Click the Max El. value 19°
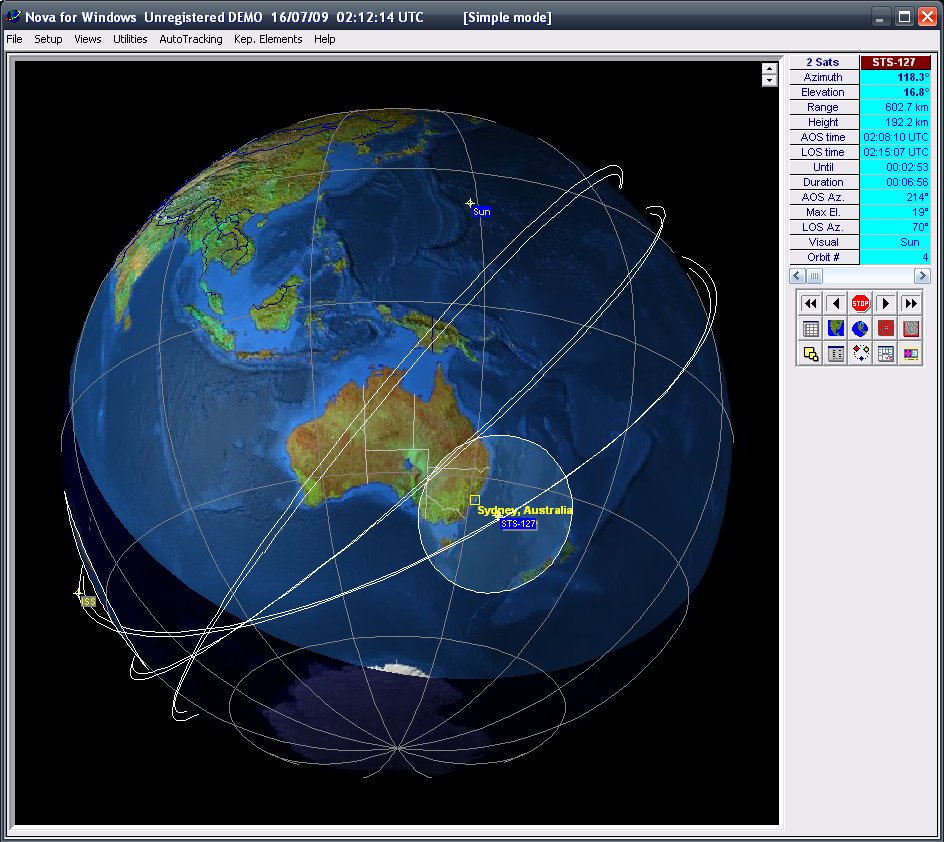 (895, 212)
